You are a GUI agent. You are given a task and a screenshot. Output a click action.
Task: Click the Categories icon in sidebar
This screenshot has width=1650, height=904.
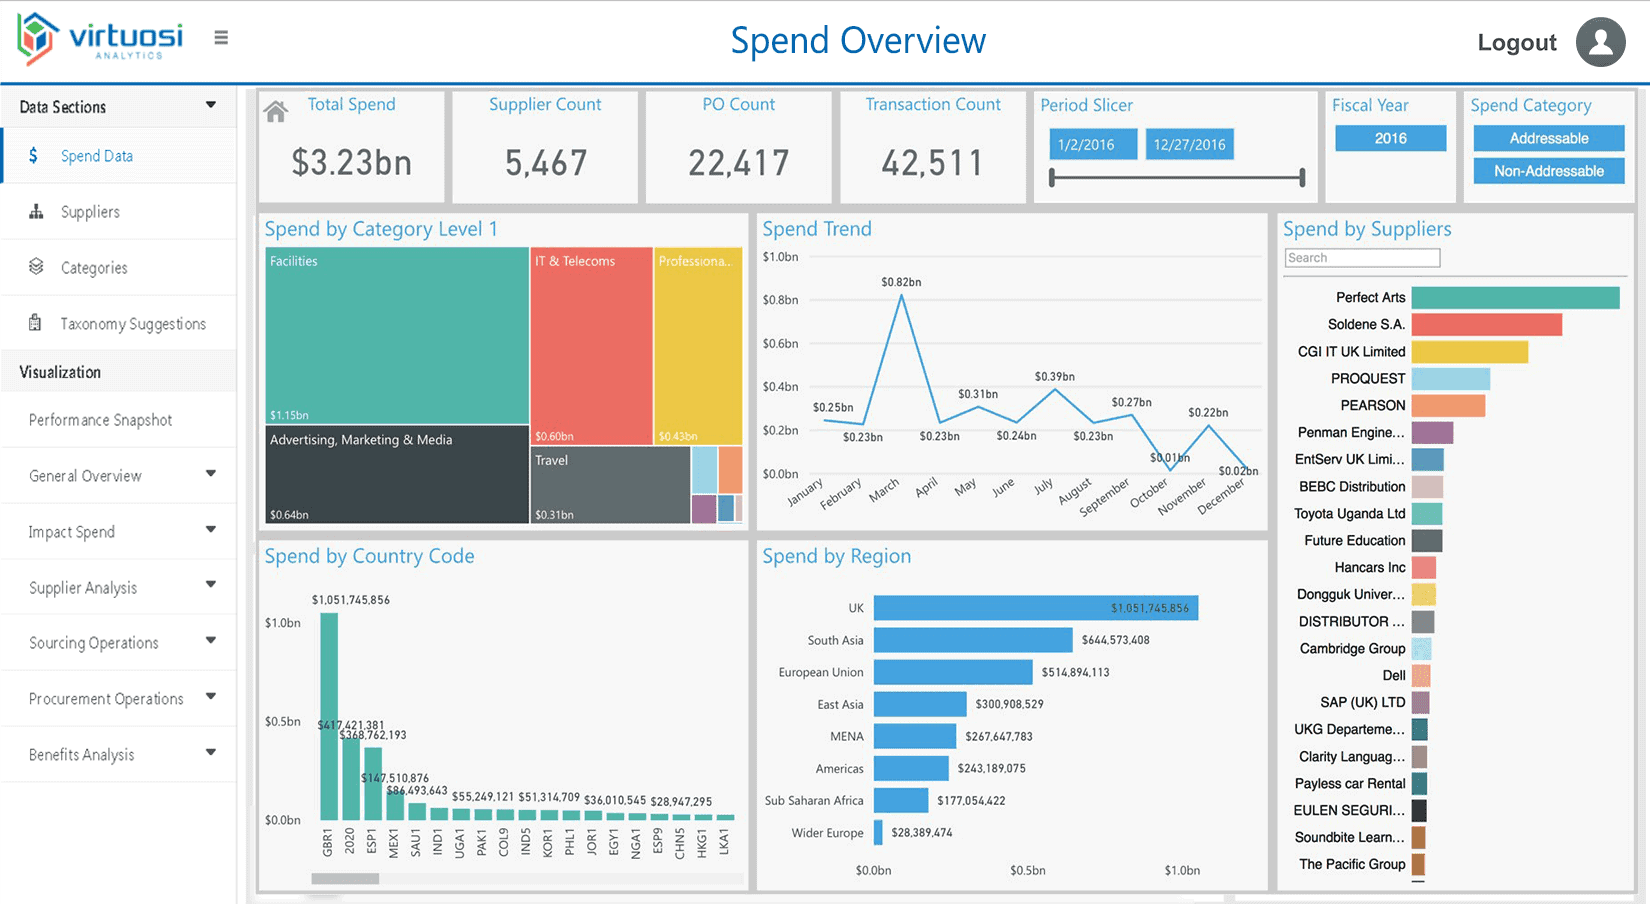[36, 267]
